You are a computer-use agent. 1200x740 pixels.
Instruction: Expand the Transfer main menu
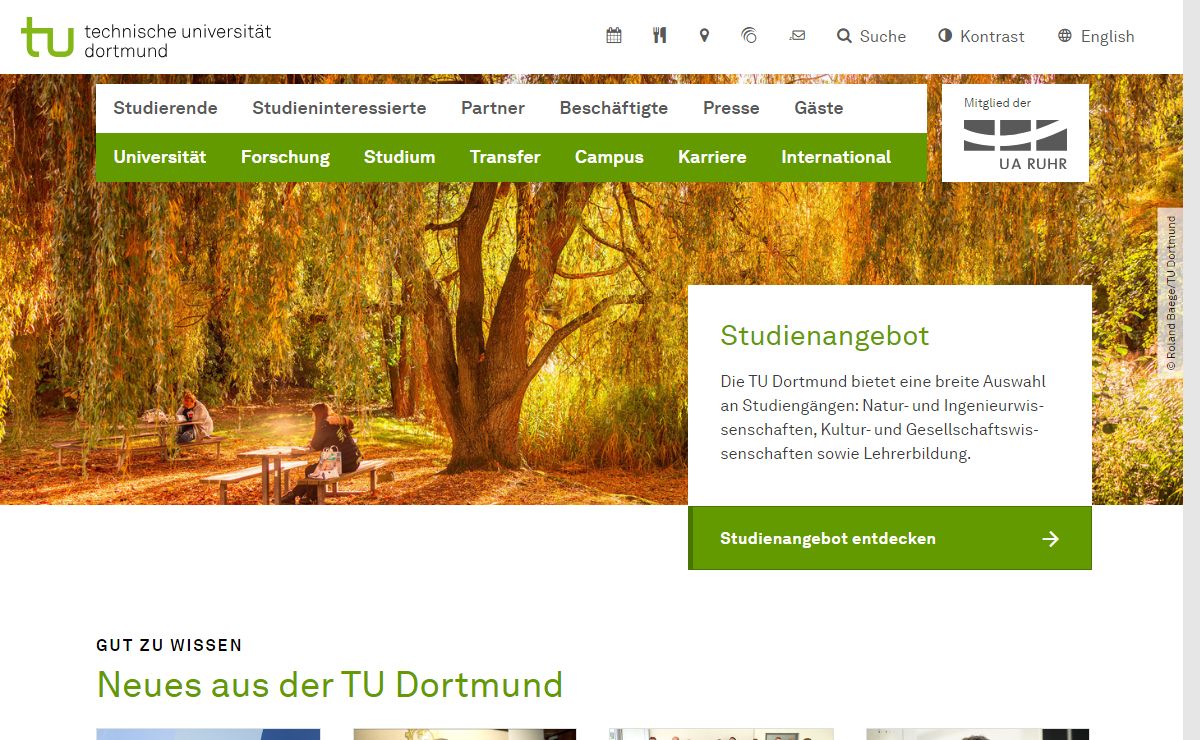pyautogui.click(x=505, y=157)
